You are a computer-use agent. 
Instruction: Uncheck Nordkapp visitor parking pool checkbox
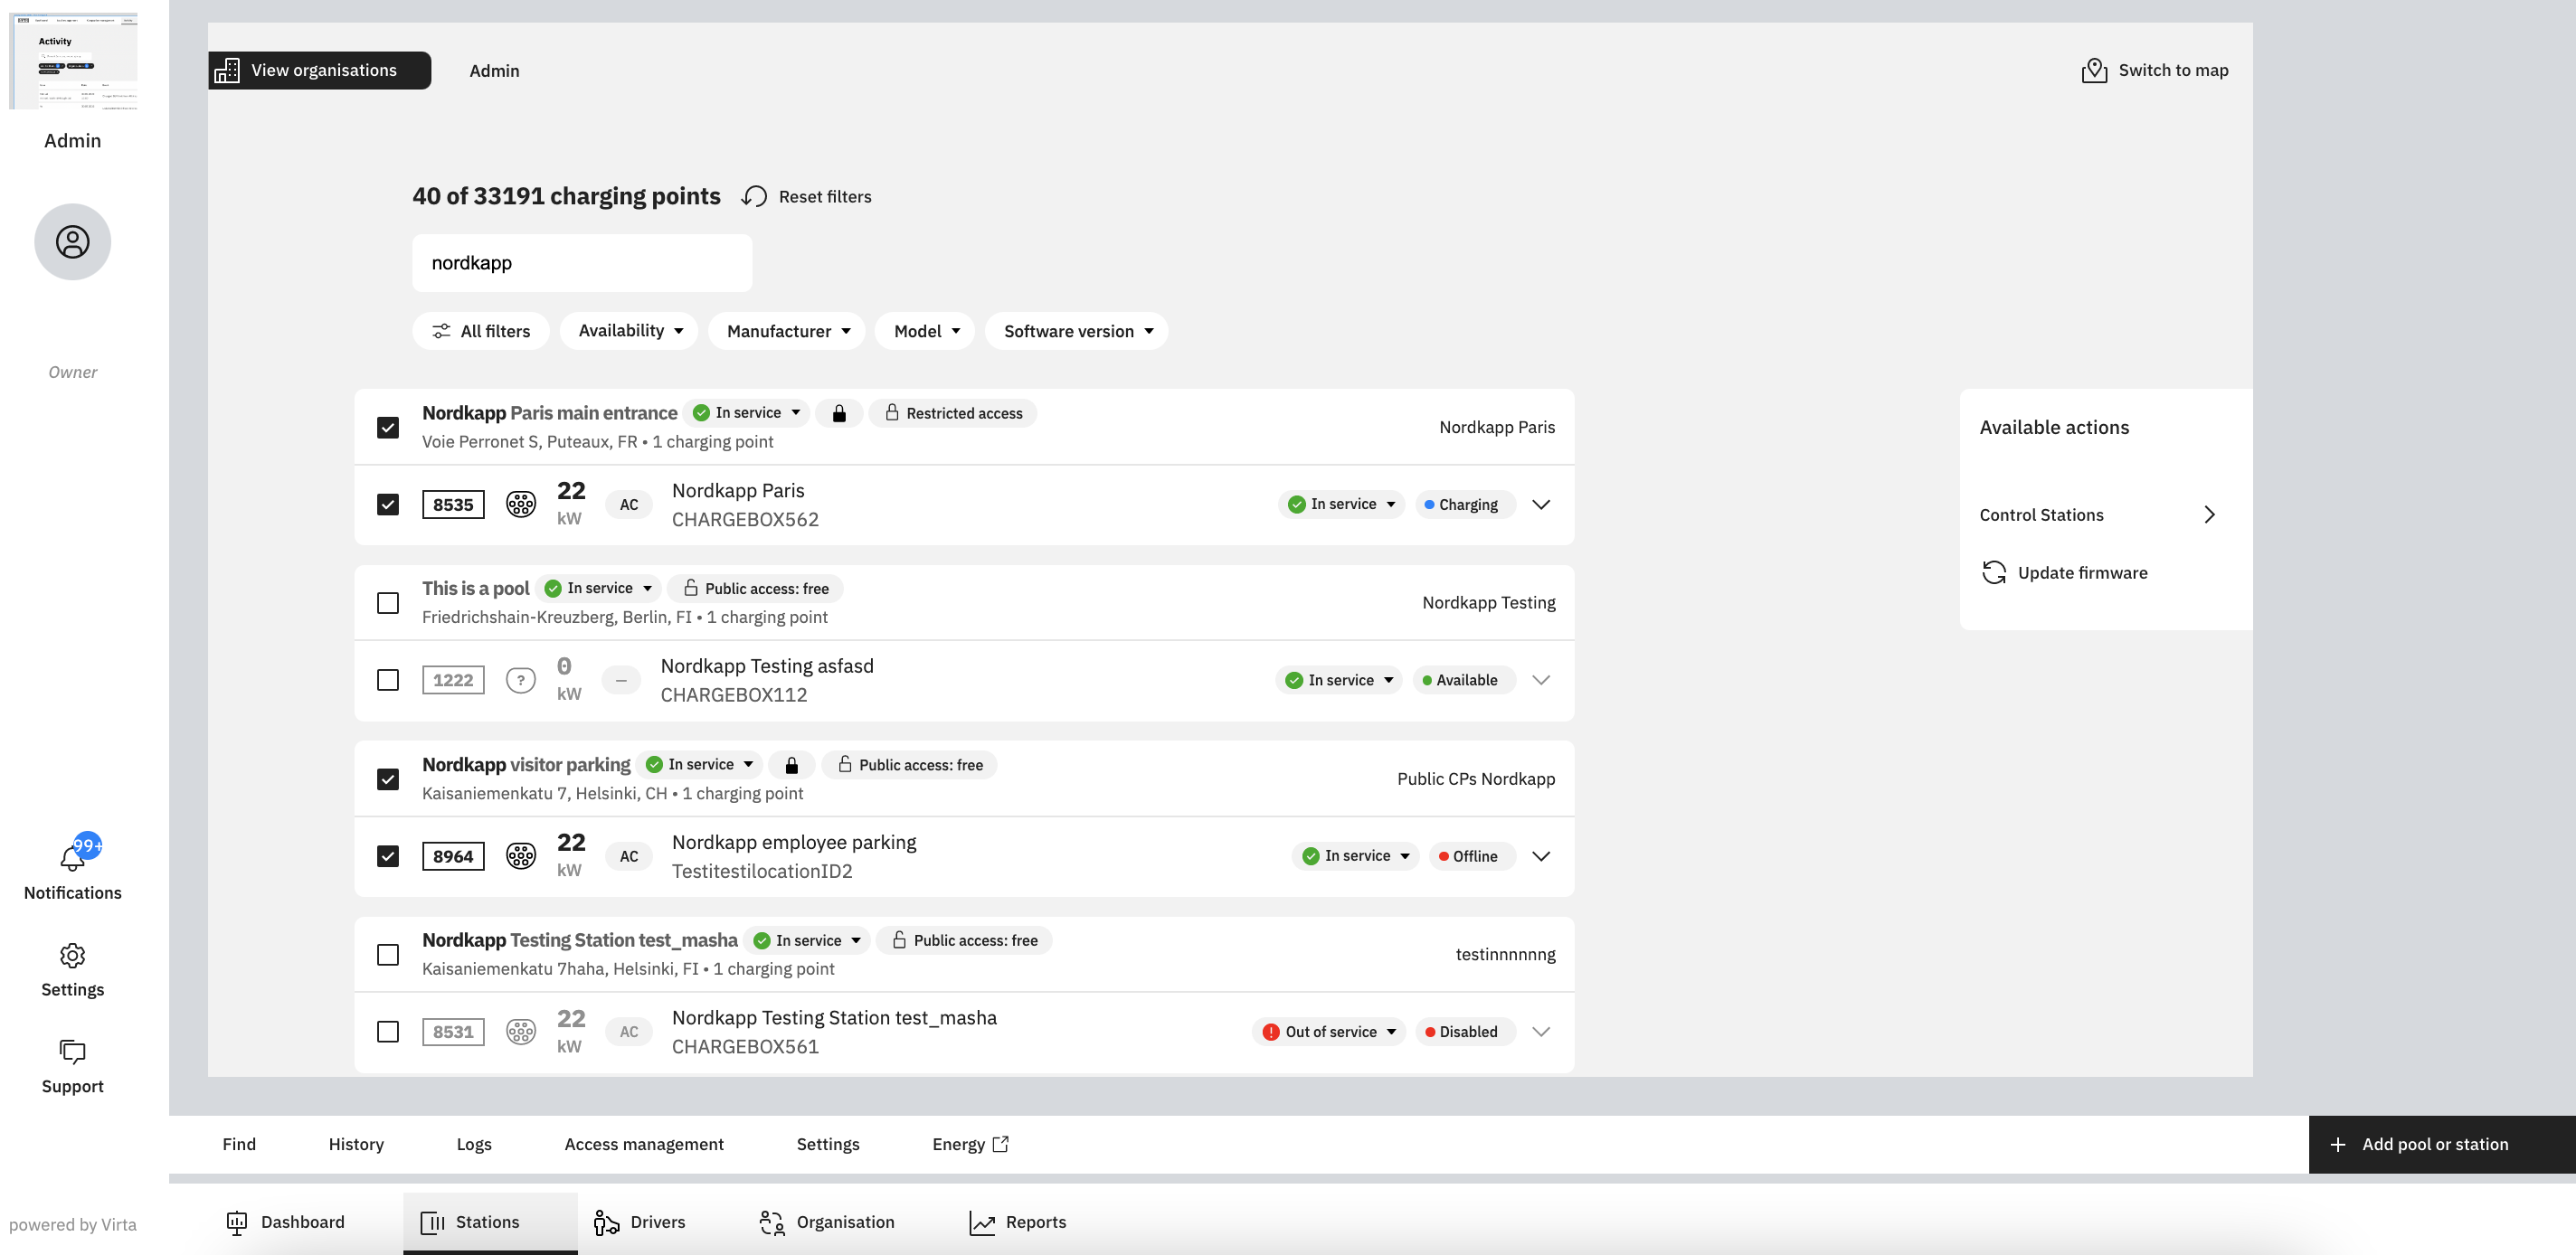388,779
